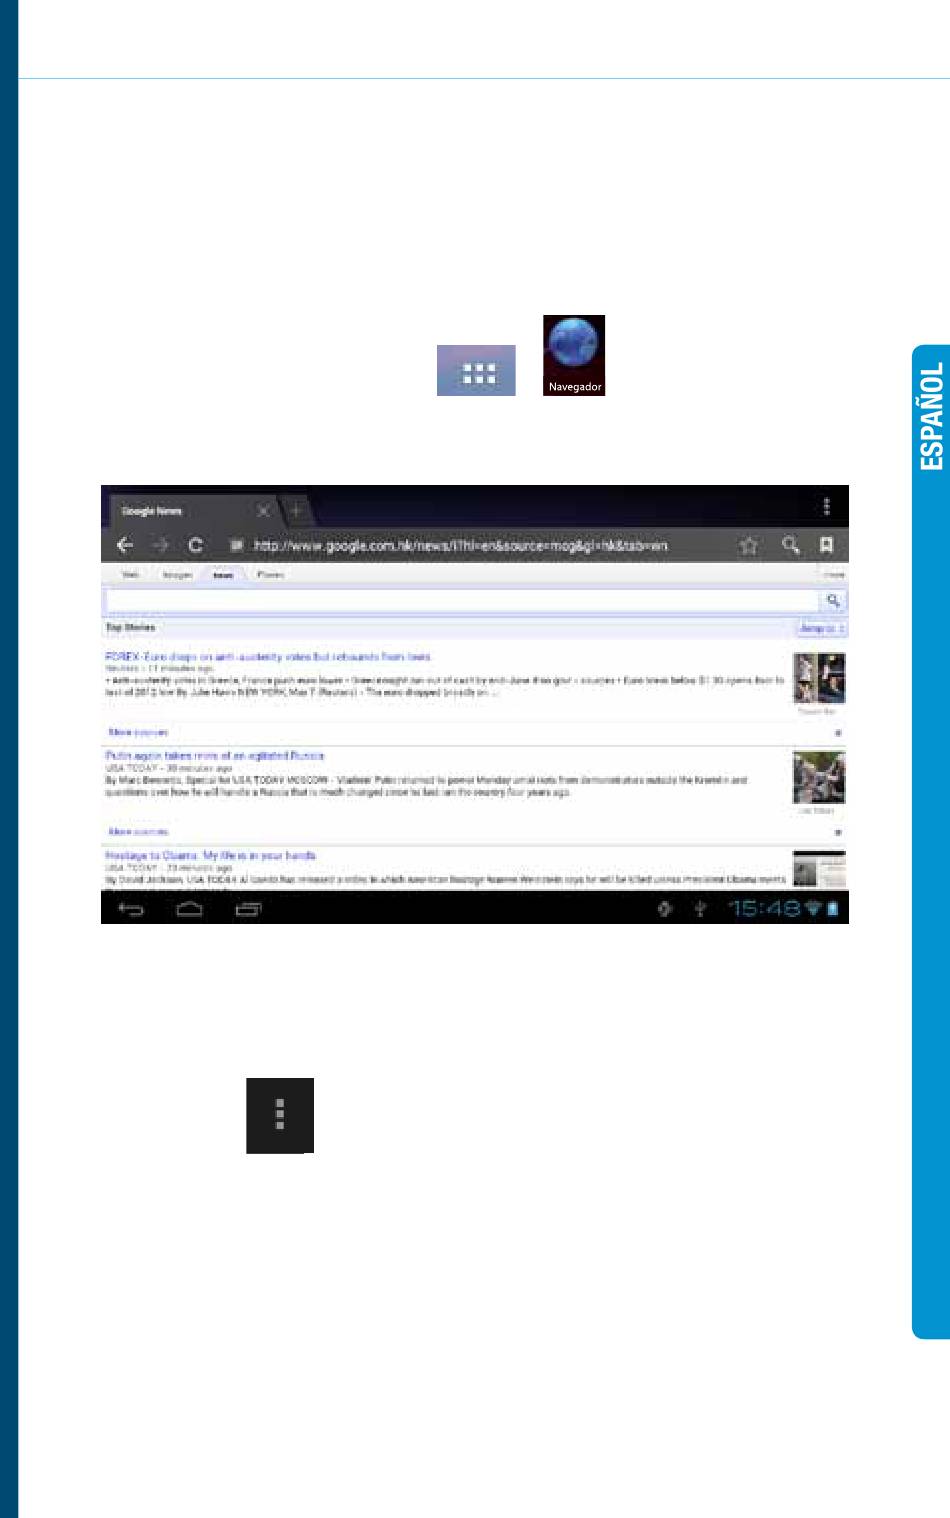Screen dimensions: 950x1518
Task: Expand the FOREX story with its arrow
Action: coord(838,733)
